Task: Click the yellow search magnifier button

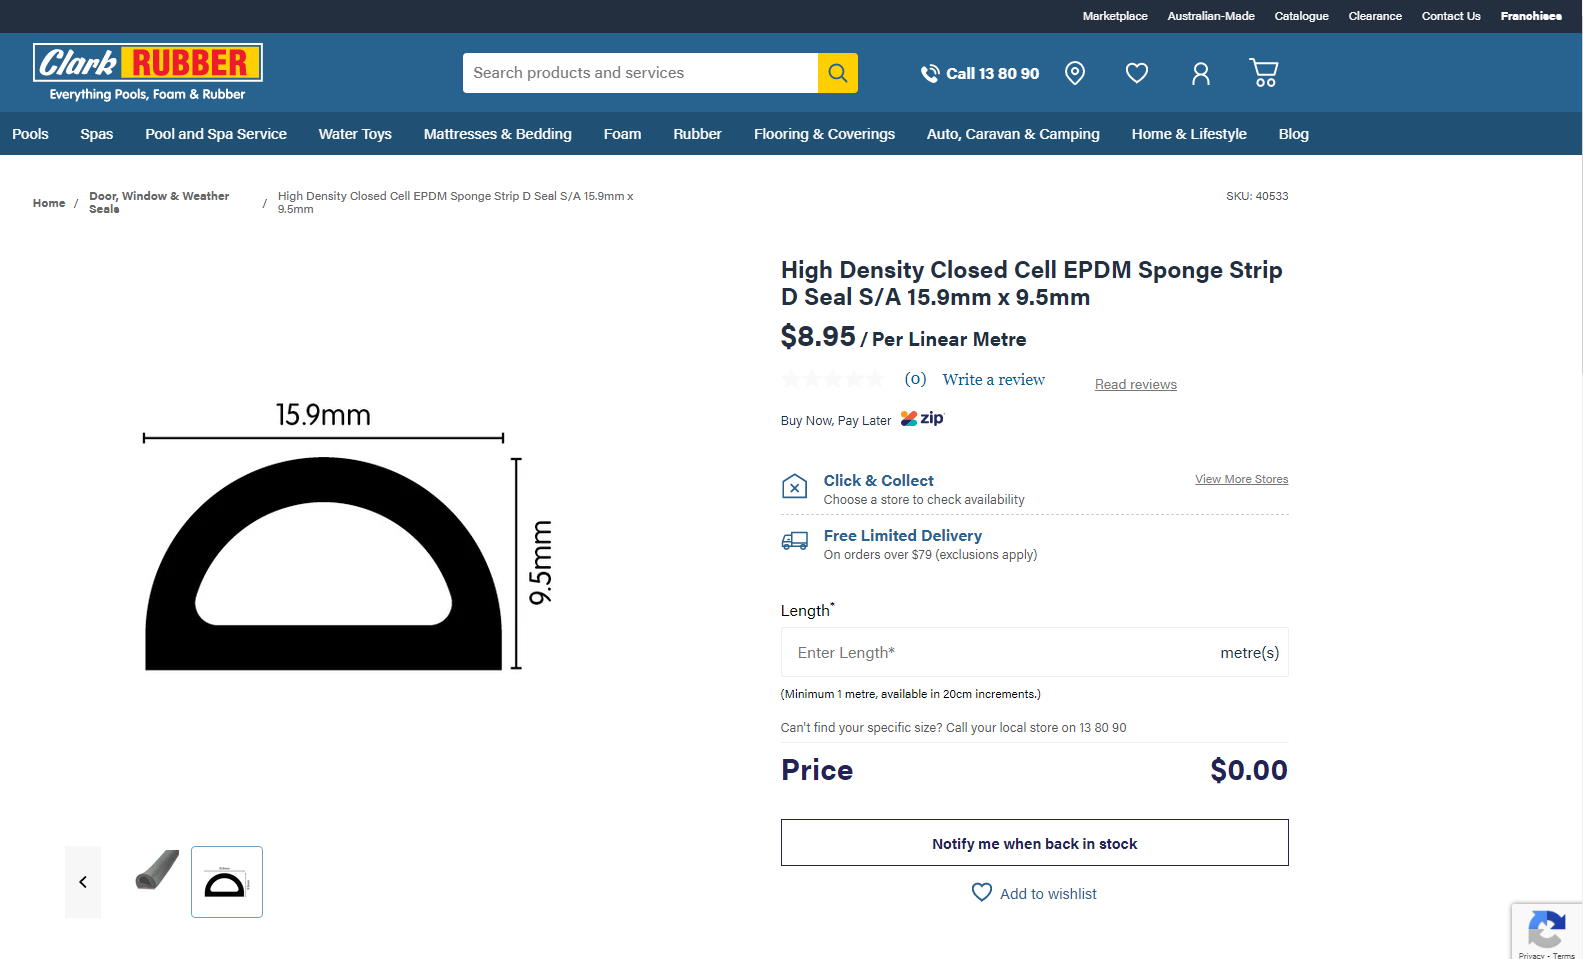Action: pyautogui.click(x=837, y=73)
